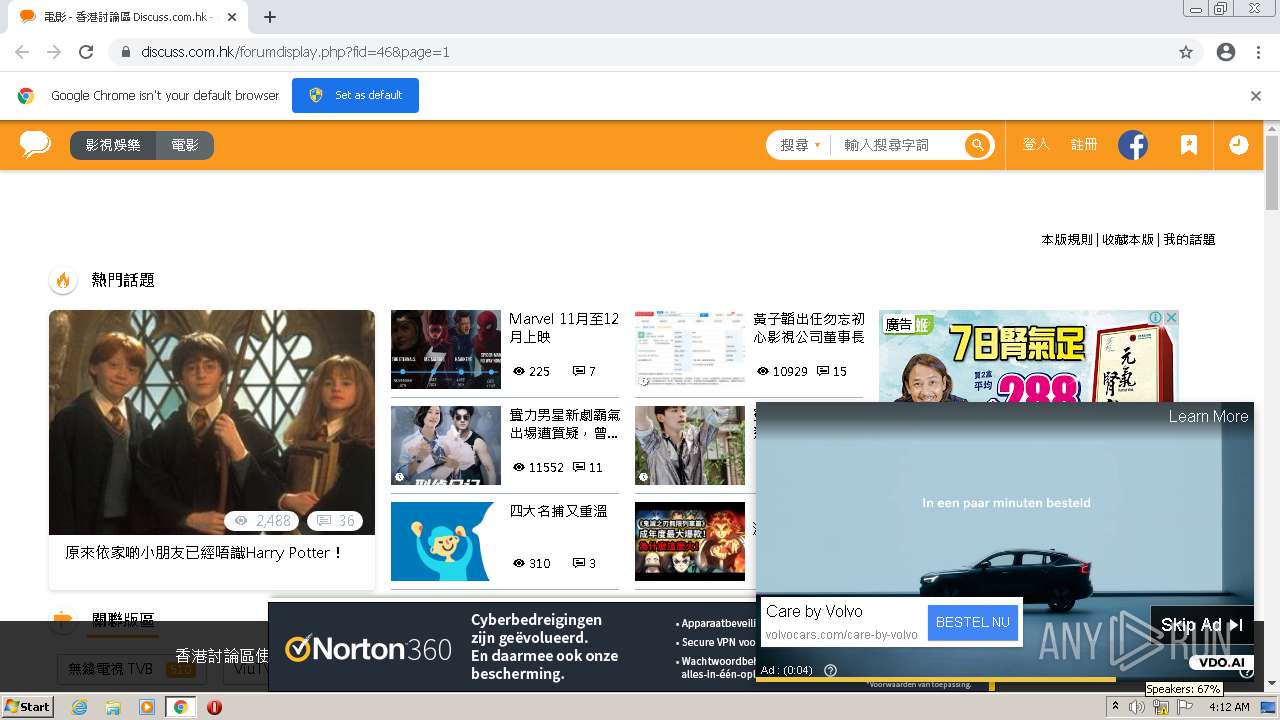The height and width of the screenshot is (720, 1280).
Task: Open the 本版規則 link
Action: coord(1067,240)
